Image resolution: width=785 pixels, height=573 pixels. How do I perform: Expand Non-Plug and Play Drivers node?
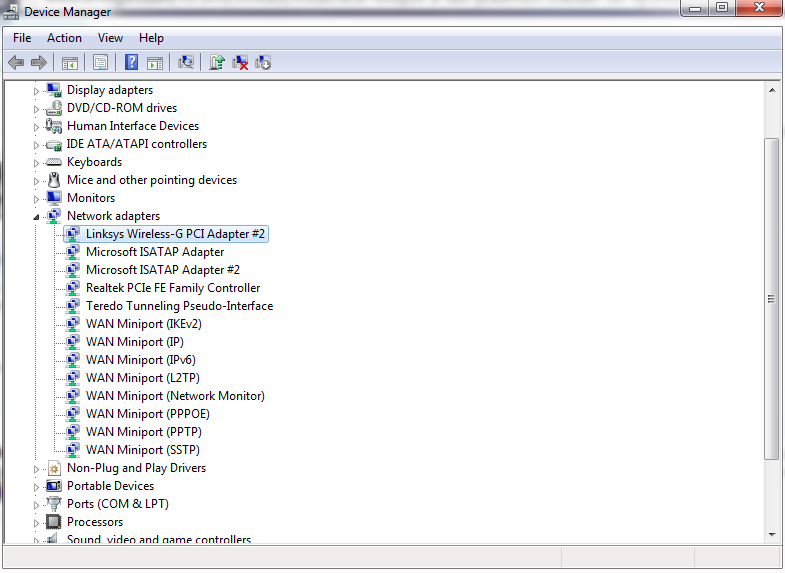click(36, 469)
